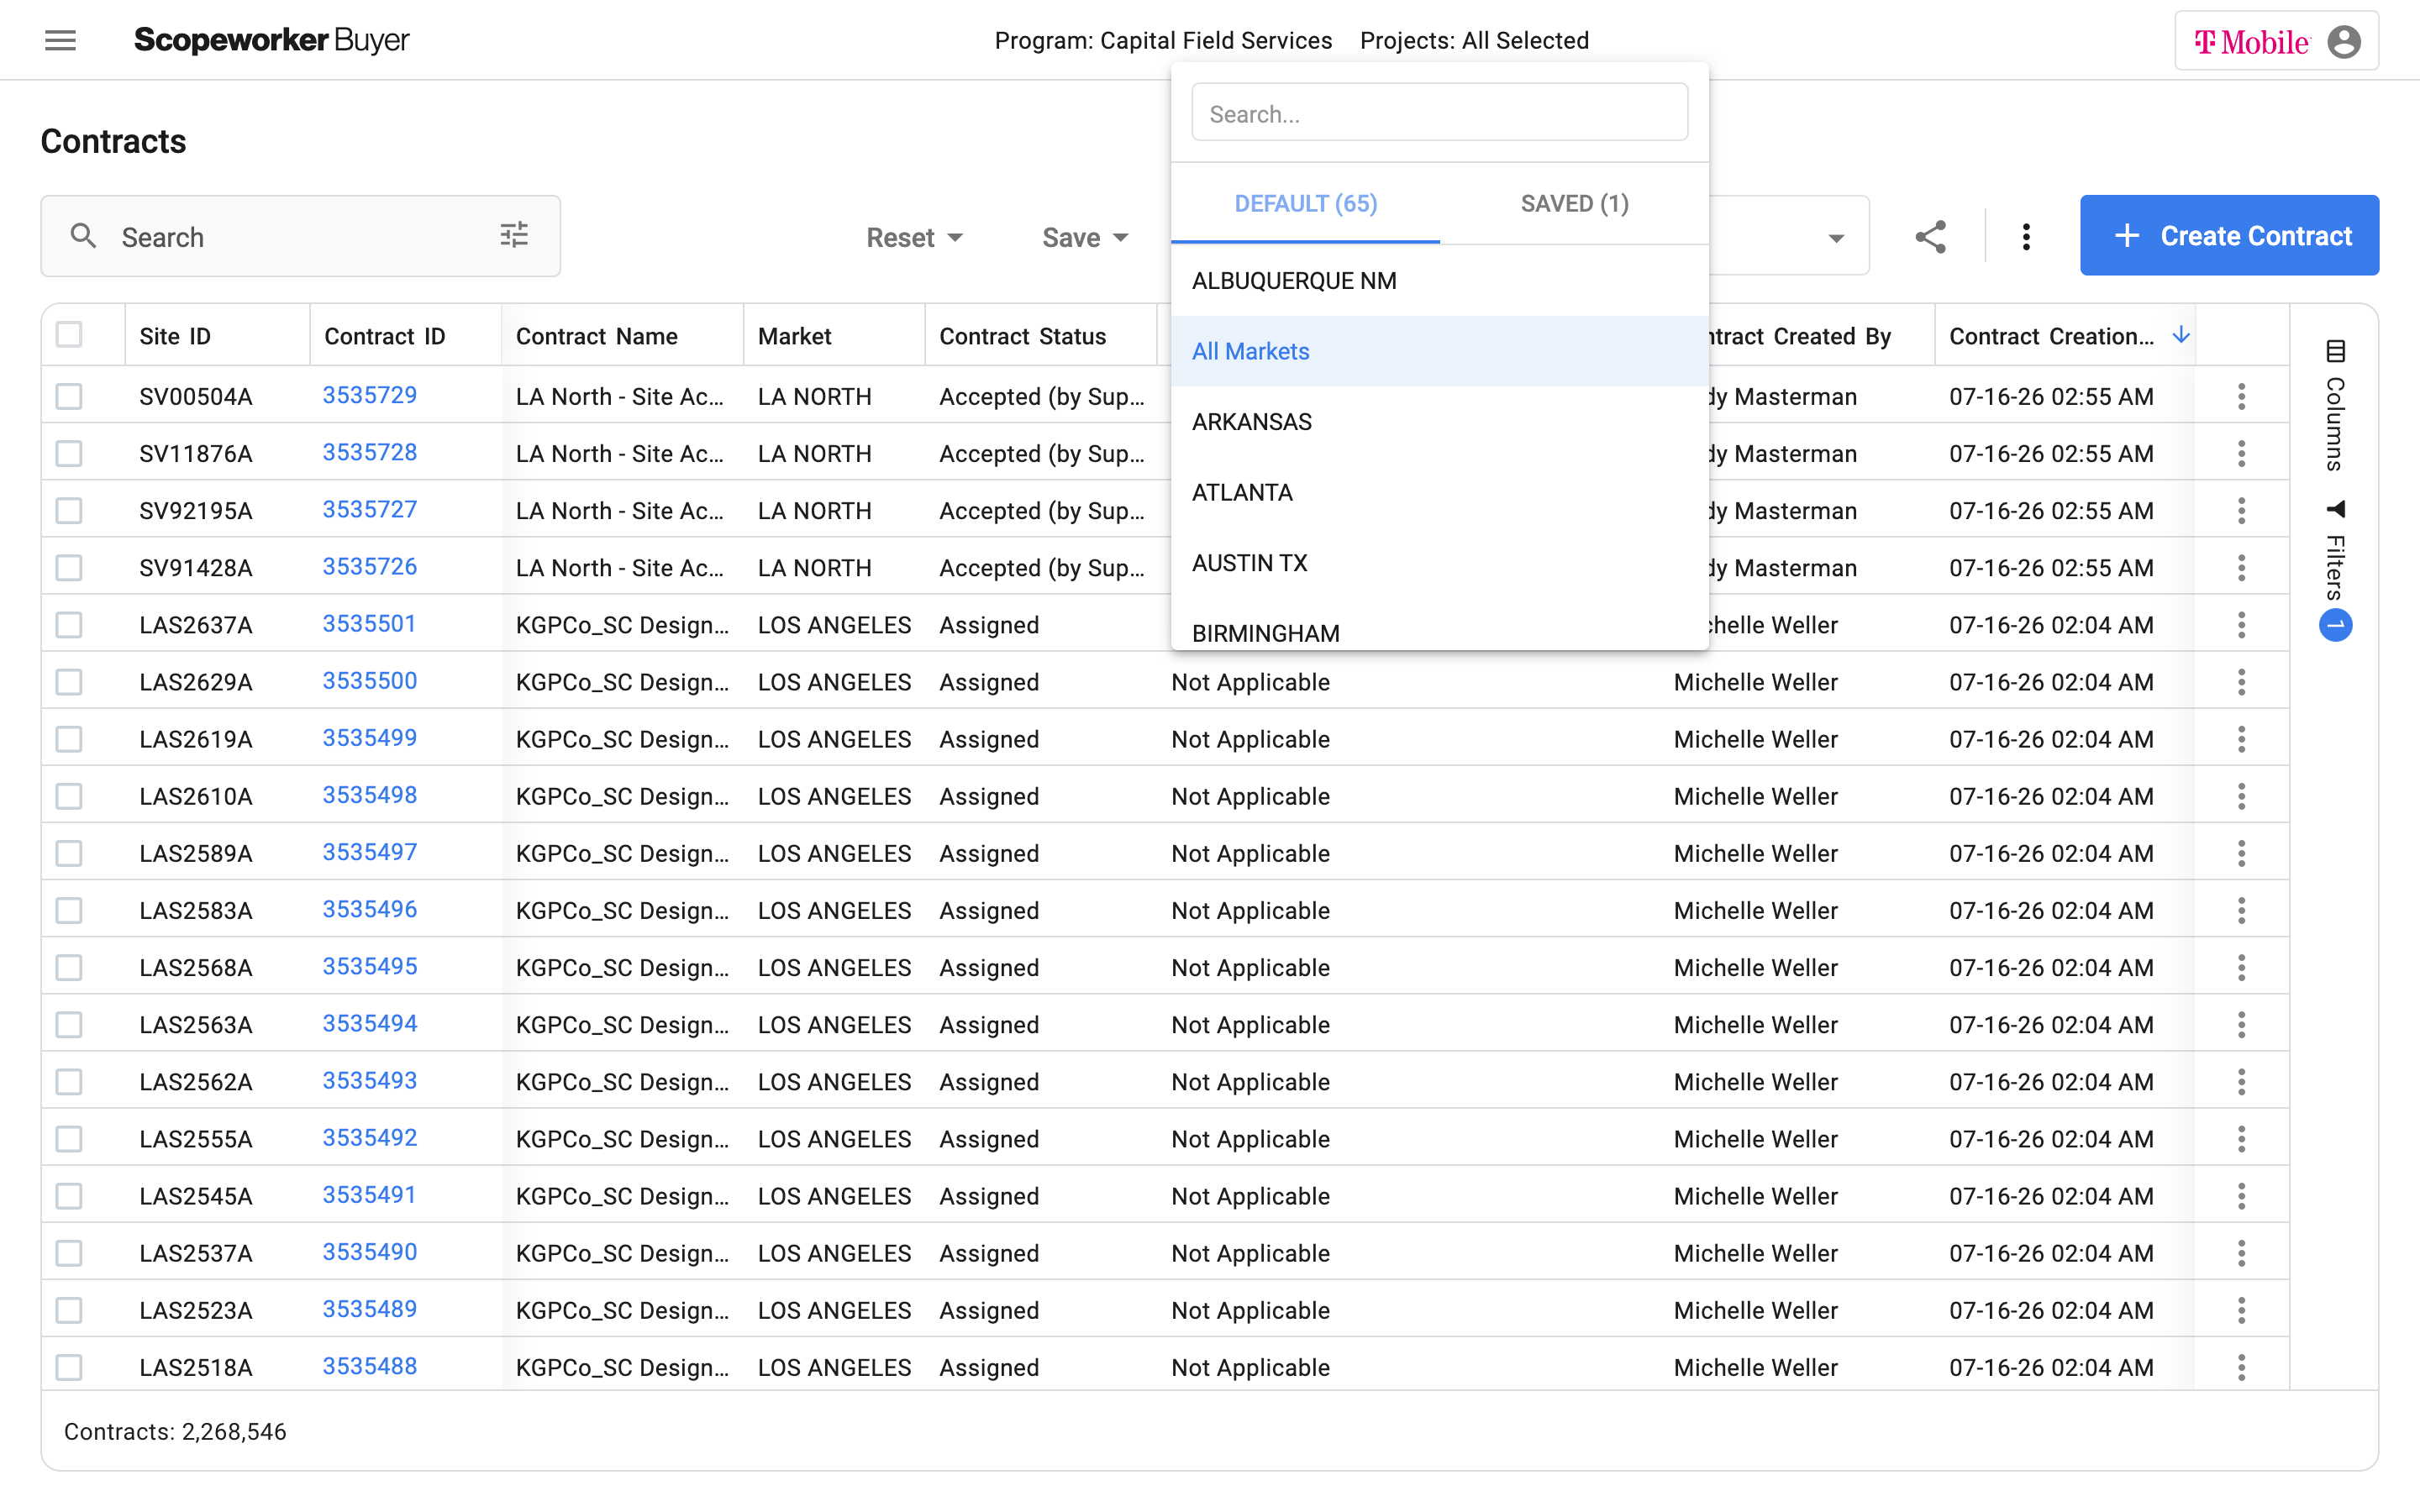
Task: Open the Columns side panel
Action: (x=2335, y=405)
